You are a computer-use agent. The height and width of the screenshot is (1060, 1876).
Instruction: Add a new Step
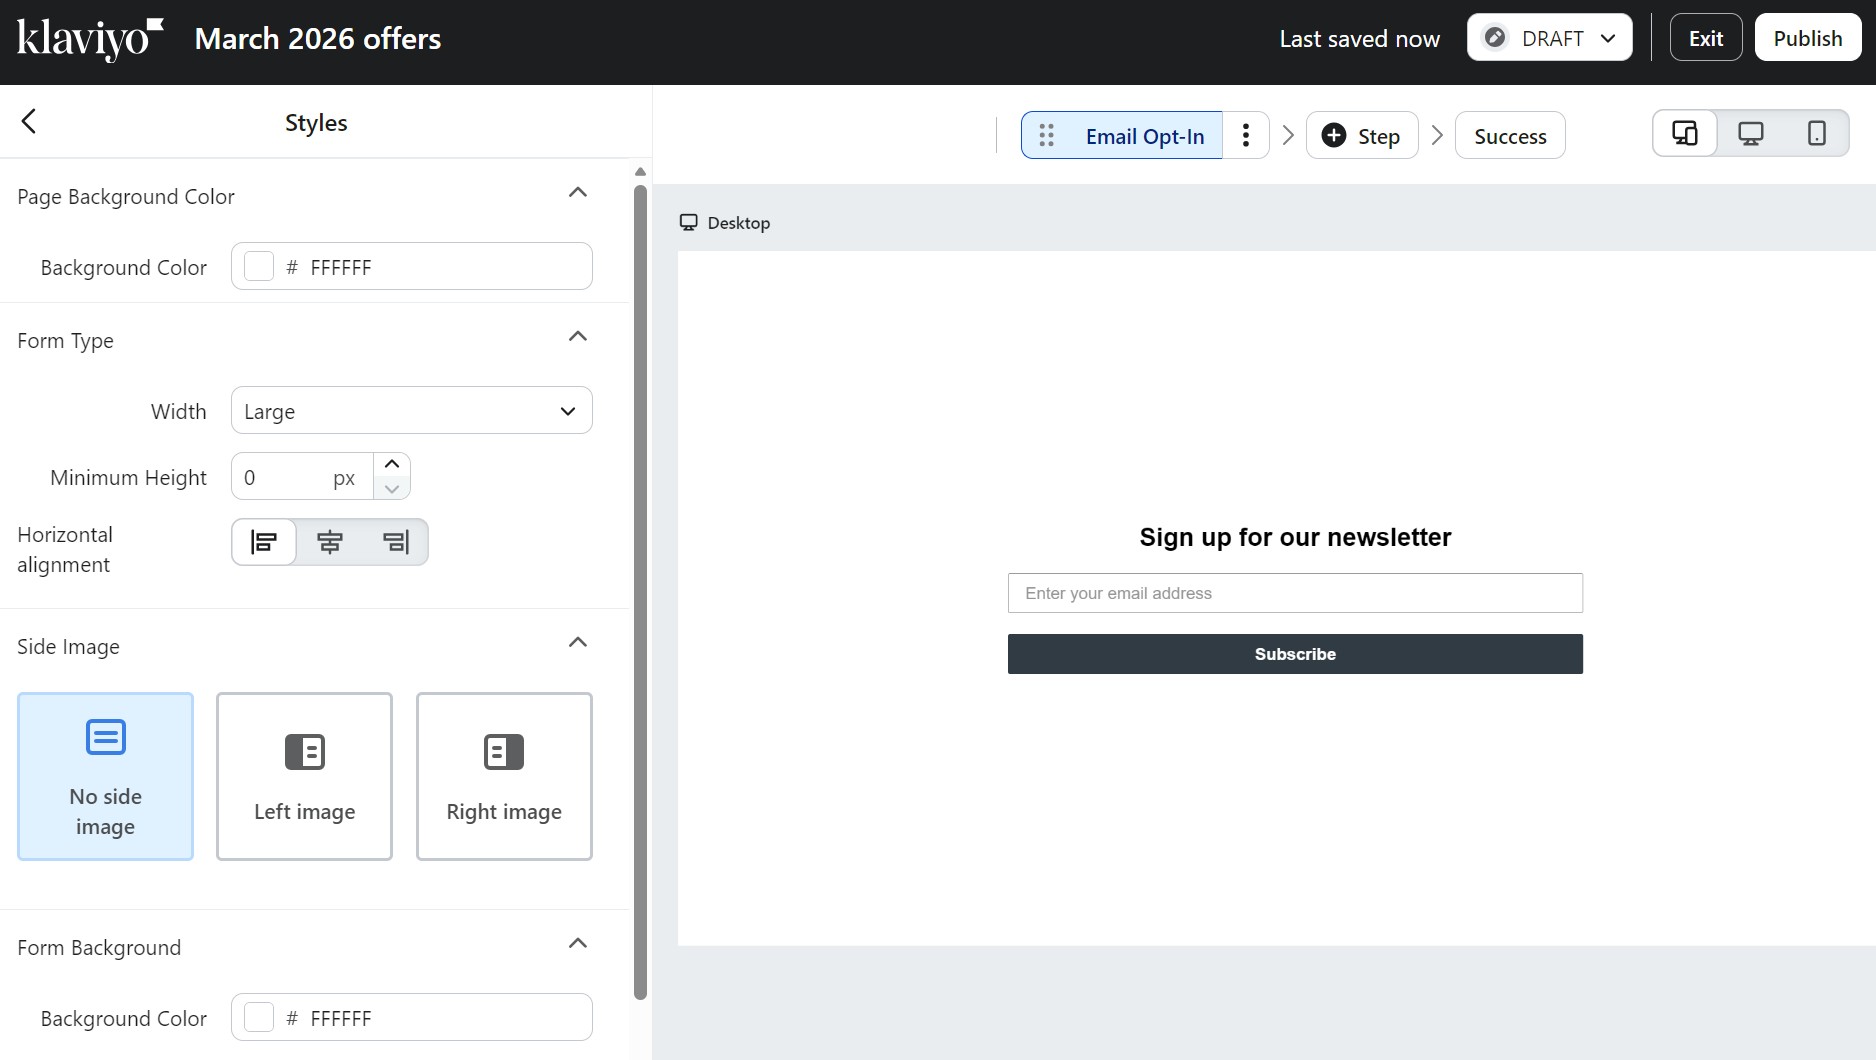click(x=1361, y=135)
